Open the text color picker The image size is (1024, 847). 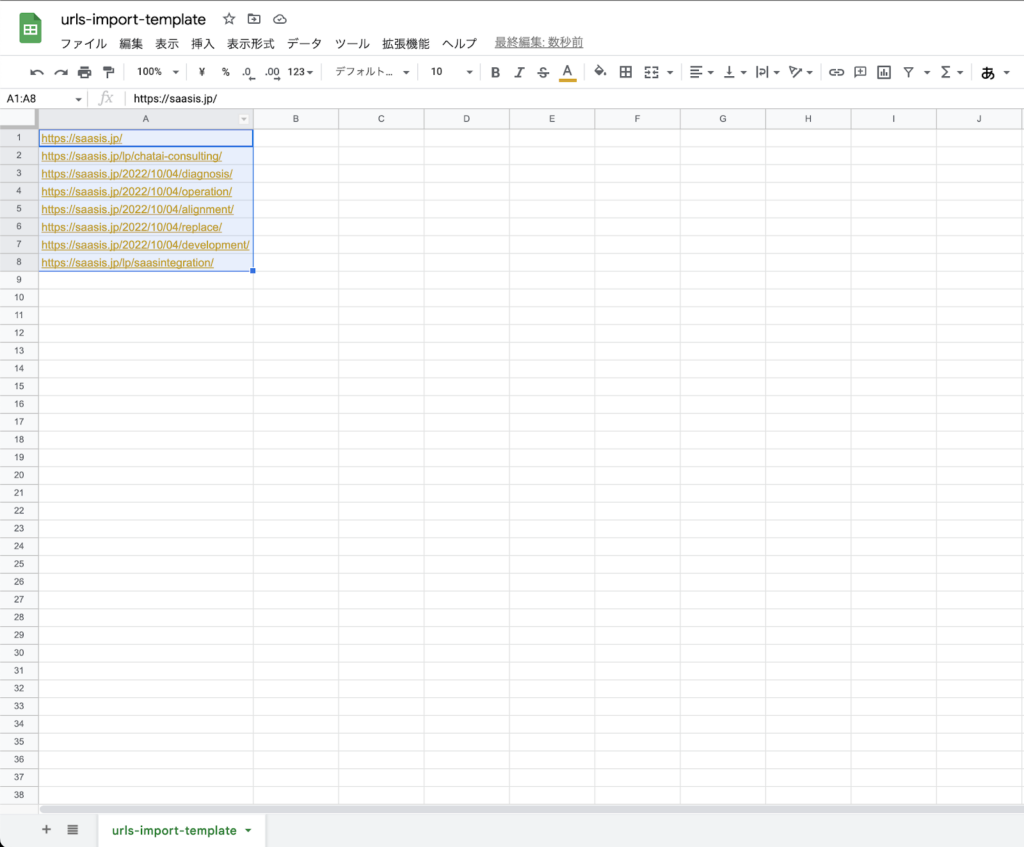click(568, 72)
